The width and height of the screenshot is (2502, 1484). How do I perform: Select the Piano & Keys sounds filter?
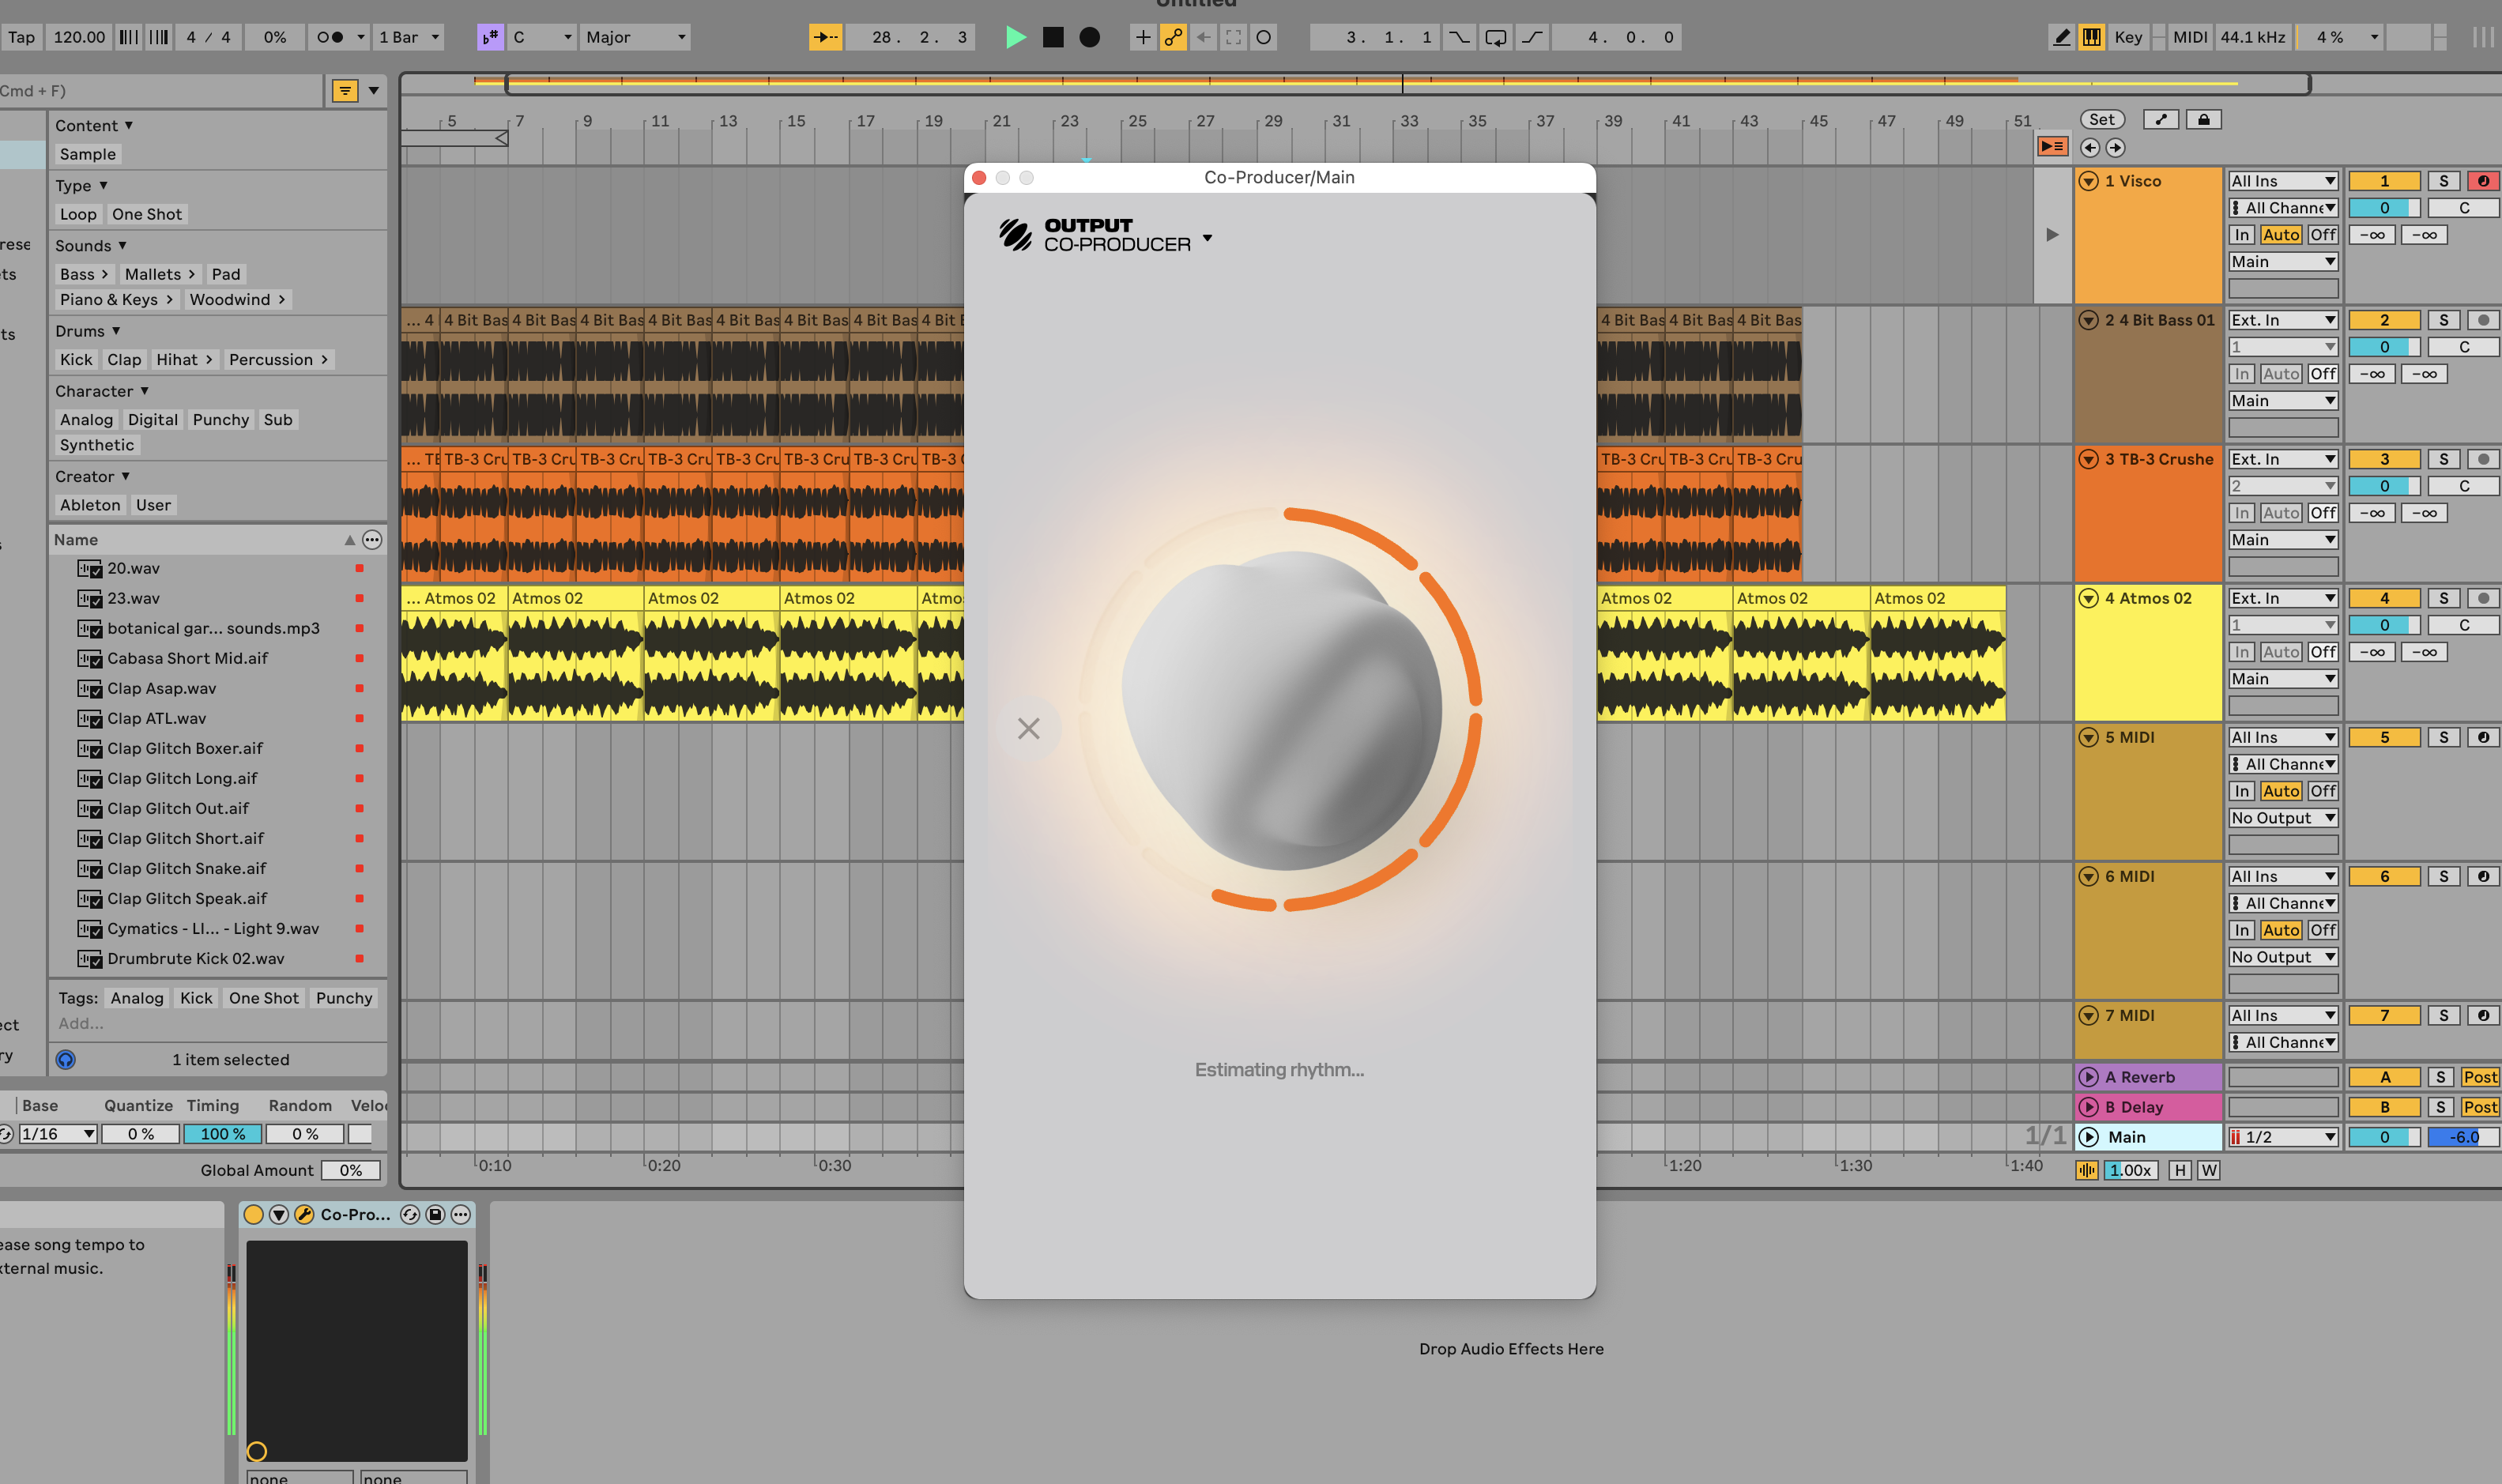pos(116,300)
